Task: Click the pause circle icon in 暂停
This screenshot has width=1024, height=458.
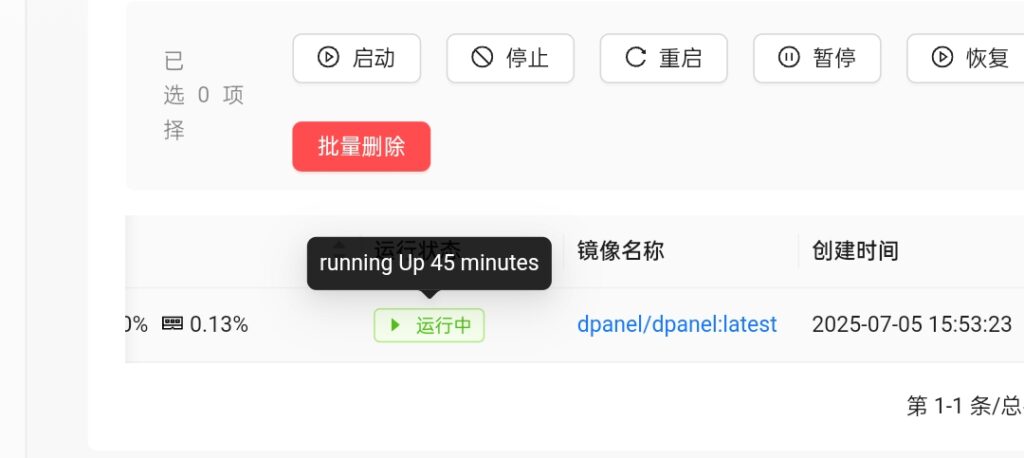Action: 789,57
